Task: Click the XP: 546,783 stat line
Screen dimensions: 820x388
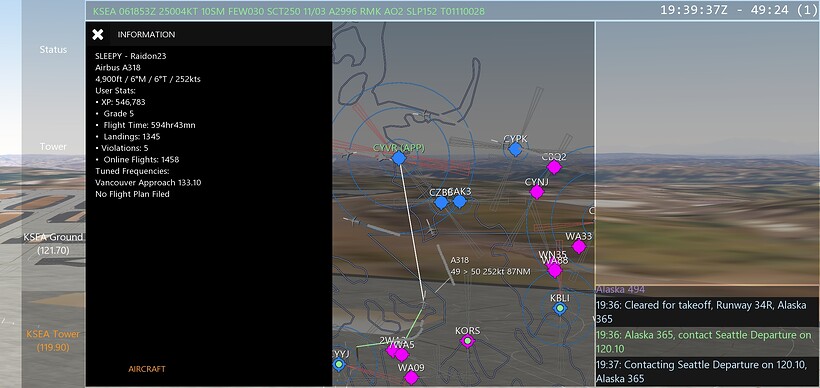Action: click(120, 102)
